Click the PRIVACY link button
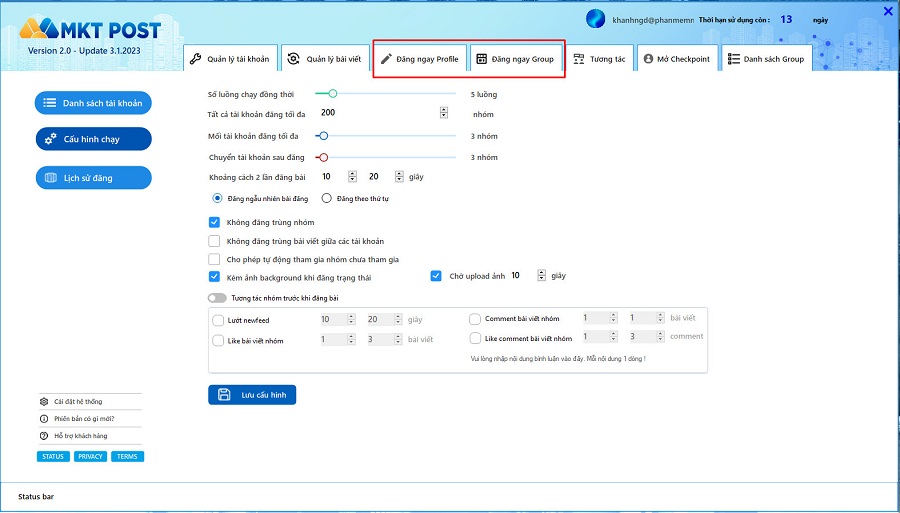The width and height of the screenshot is (900, 513). pos(91,457)
